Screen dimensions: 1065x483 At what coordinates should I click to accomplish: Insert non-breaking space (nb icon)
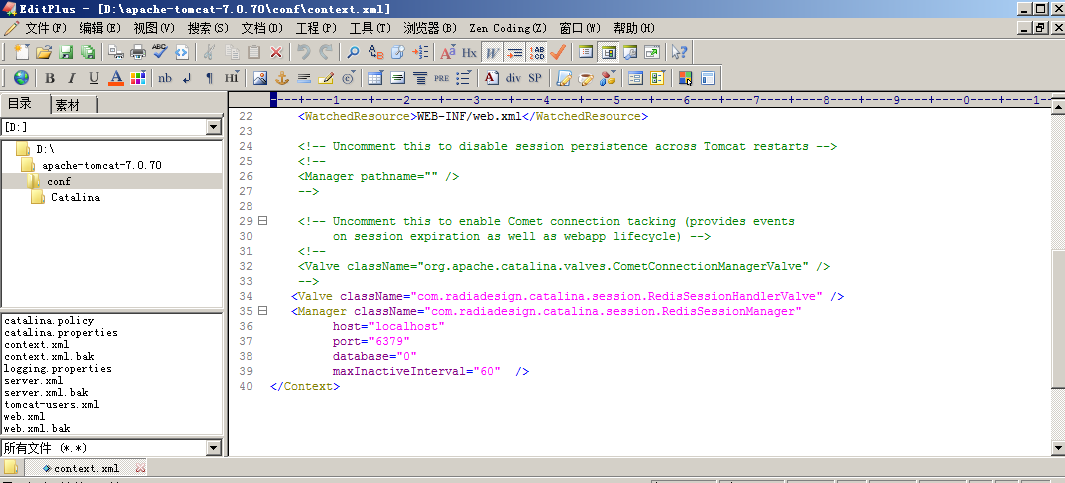165,77
